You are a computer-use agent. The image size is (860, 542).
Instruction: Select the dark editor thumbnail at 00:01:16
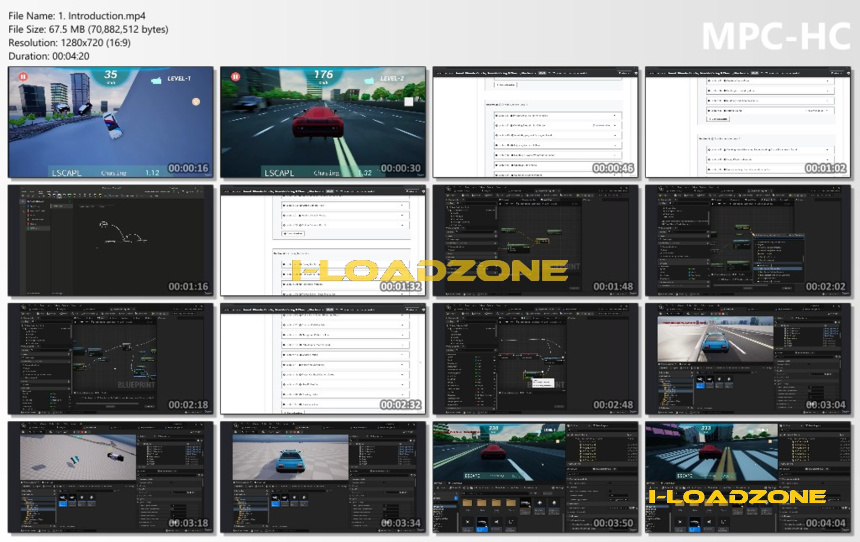pyautogui.click(x=111, y=240)
